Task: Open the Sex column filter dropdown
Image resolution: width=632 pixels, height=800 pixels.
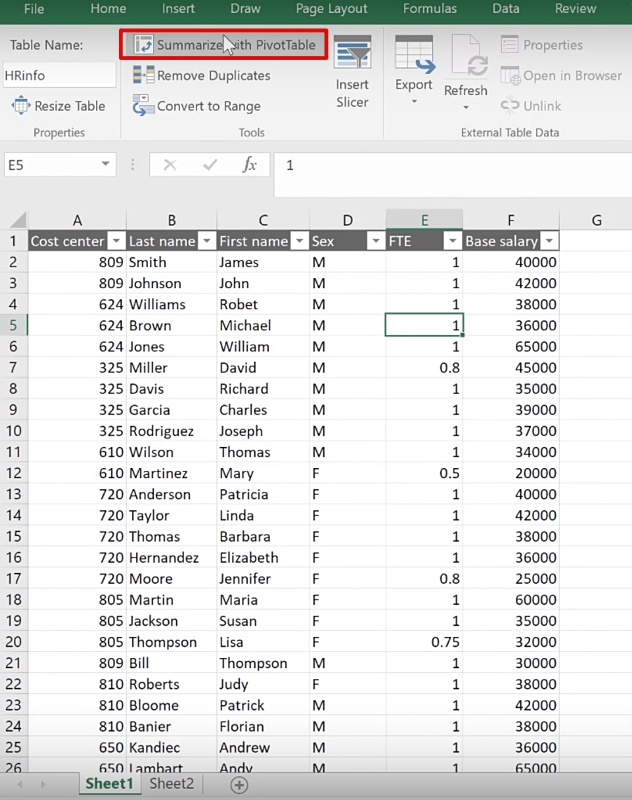Action: tap(375, 241)
